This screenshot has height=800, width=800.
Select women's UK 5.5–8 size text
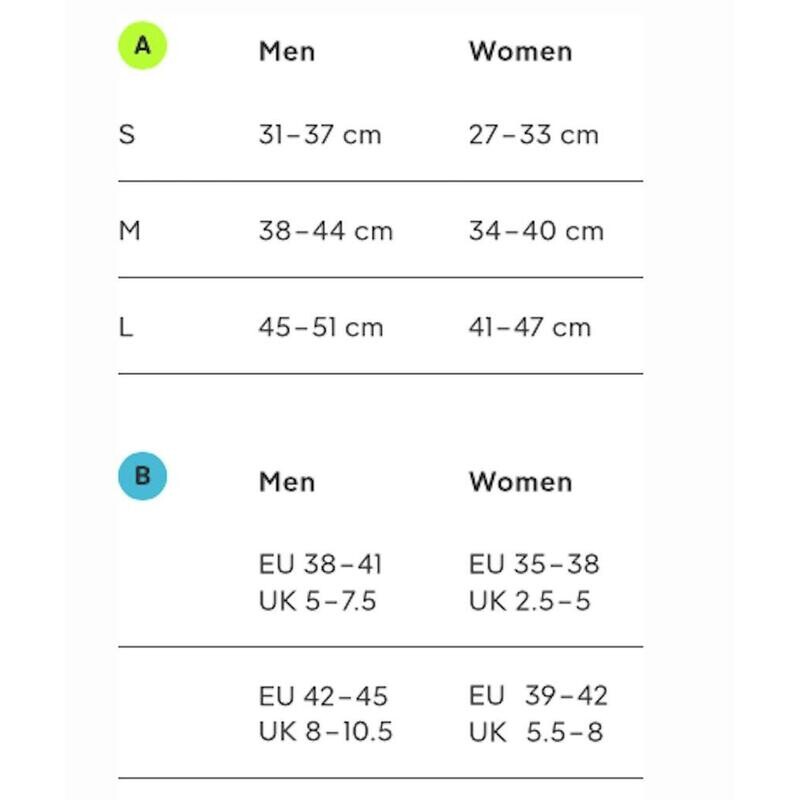tap(536, 732)
